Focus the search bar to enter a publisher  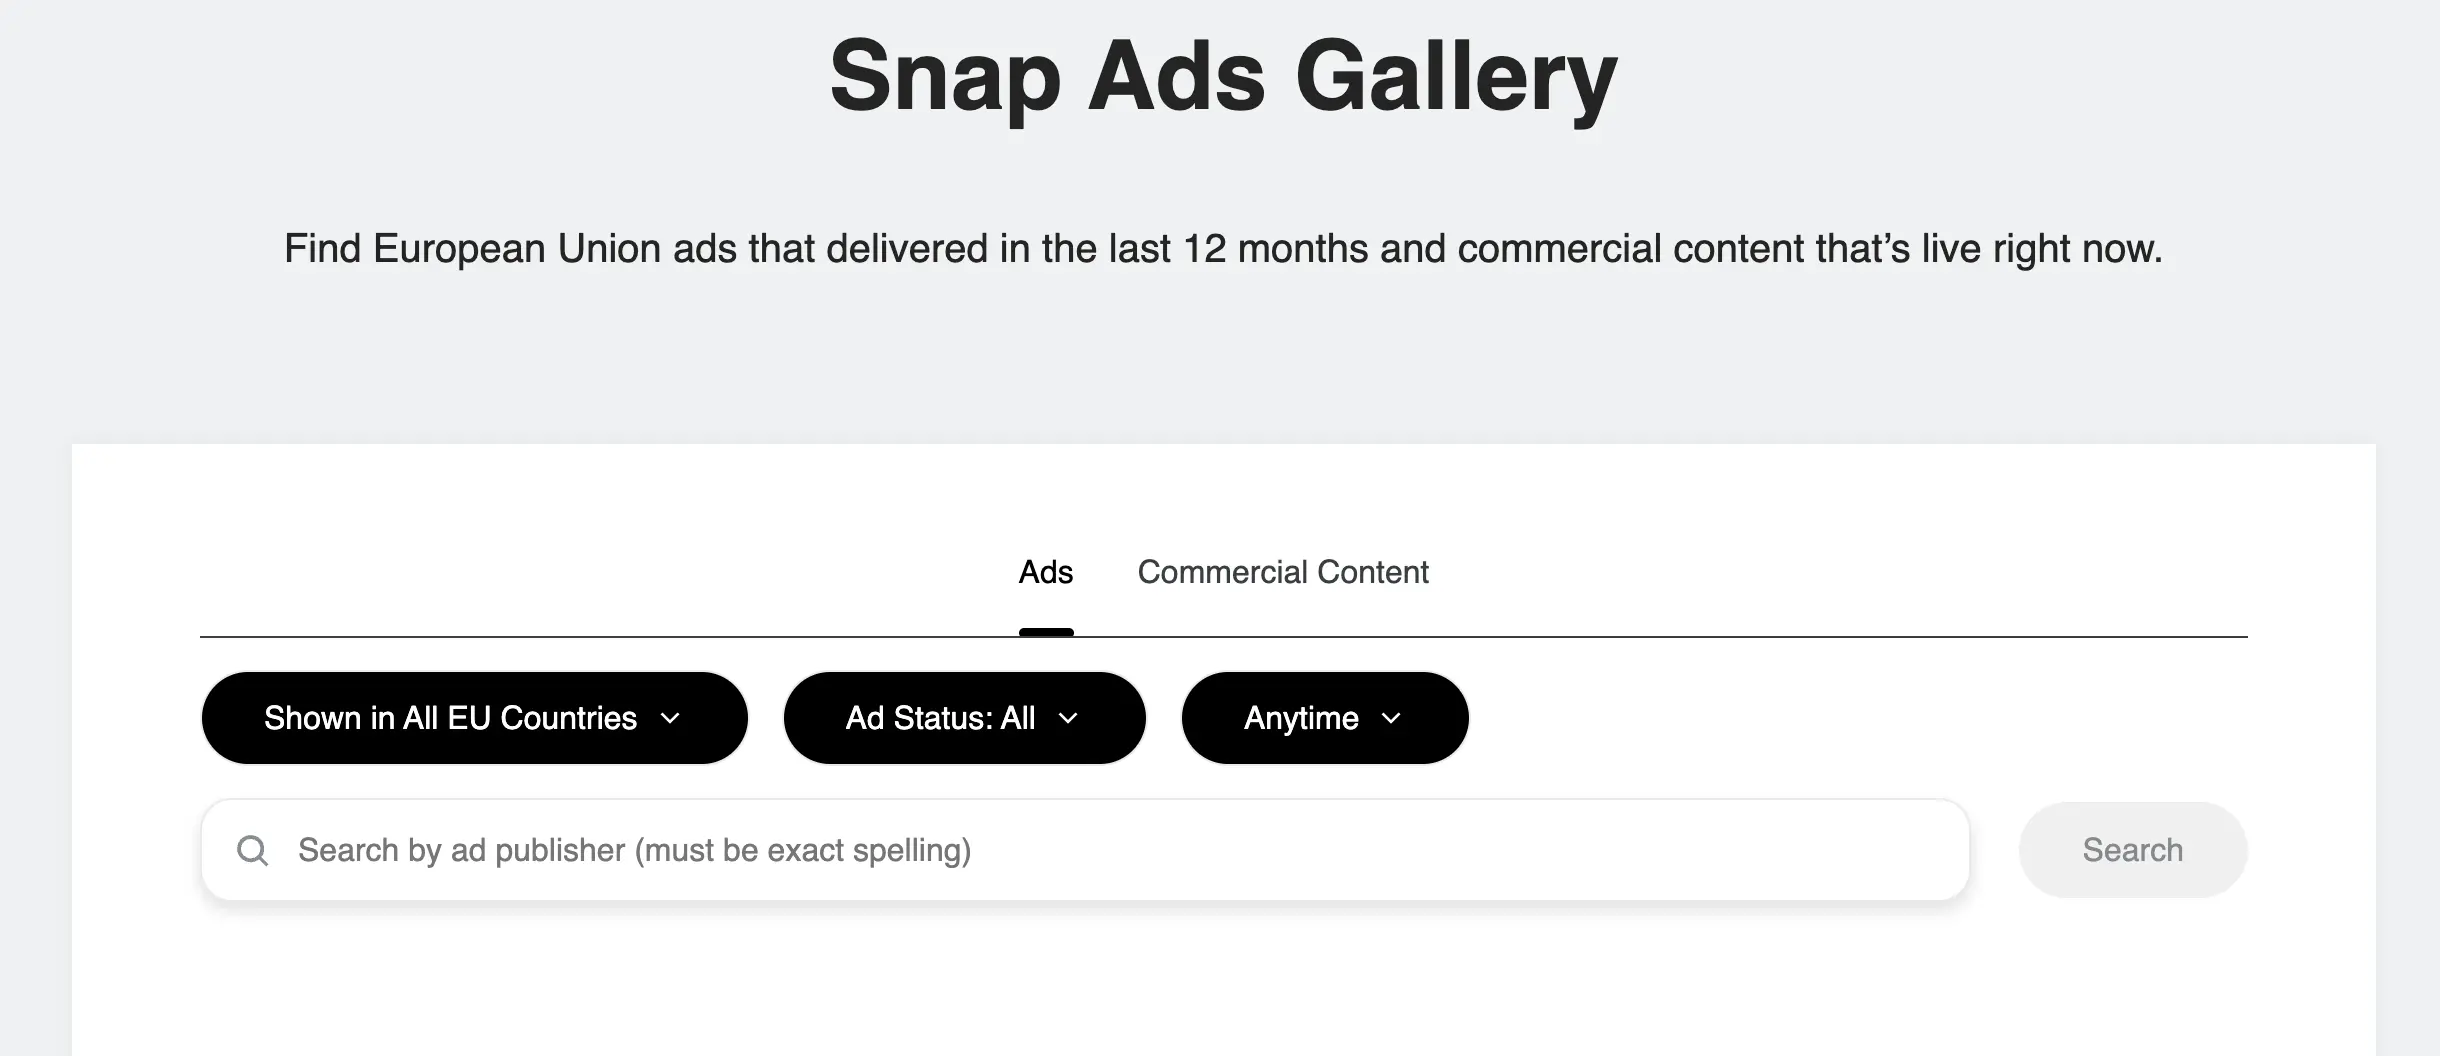pos(900,849)
